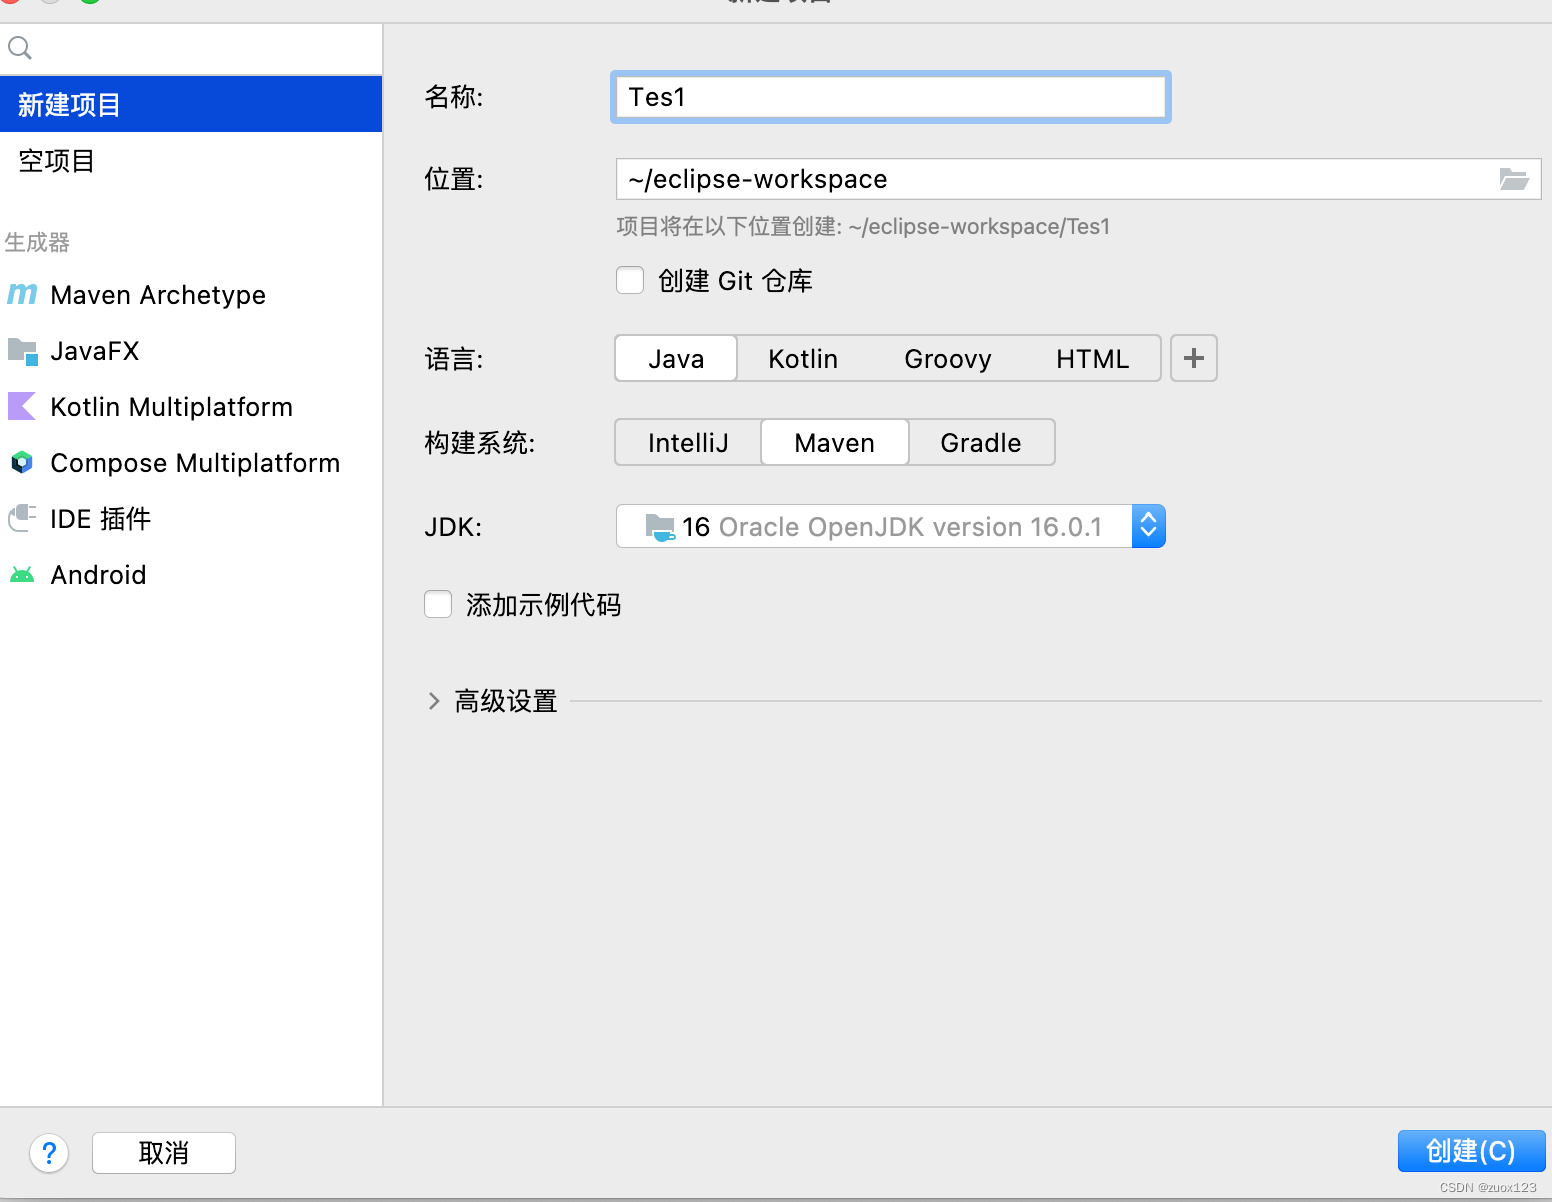Open help with question mark button
1552x1202 pixels.
click(x=49, y=1153)
